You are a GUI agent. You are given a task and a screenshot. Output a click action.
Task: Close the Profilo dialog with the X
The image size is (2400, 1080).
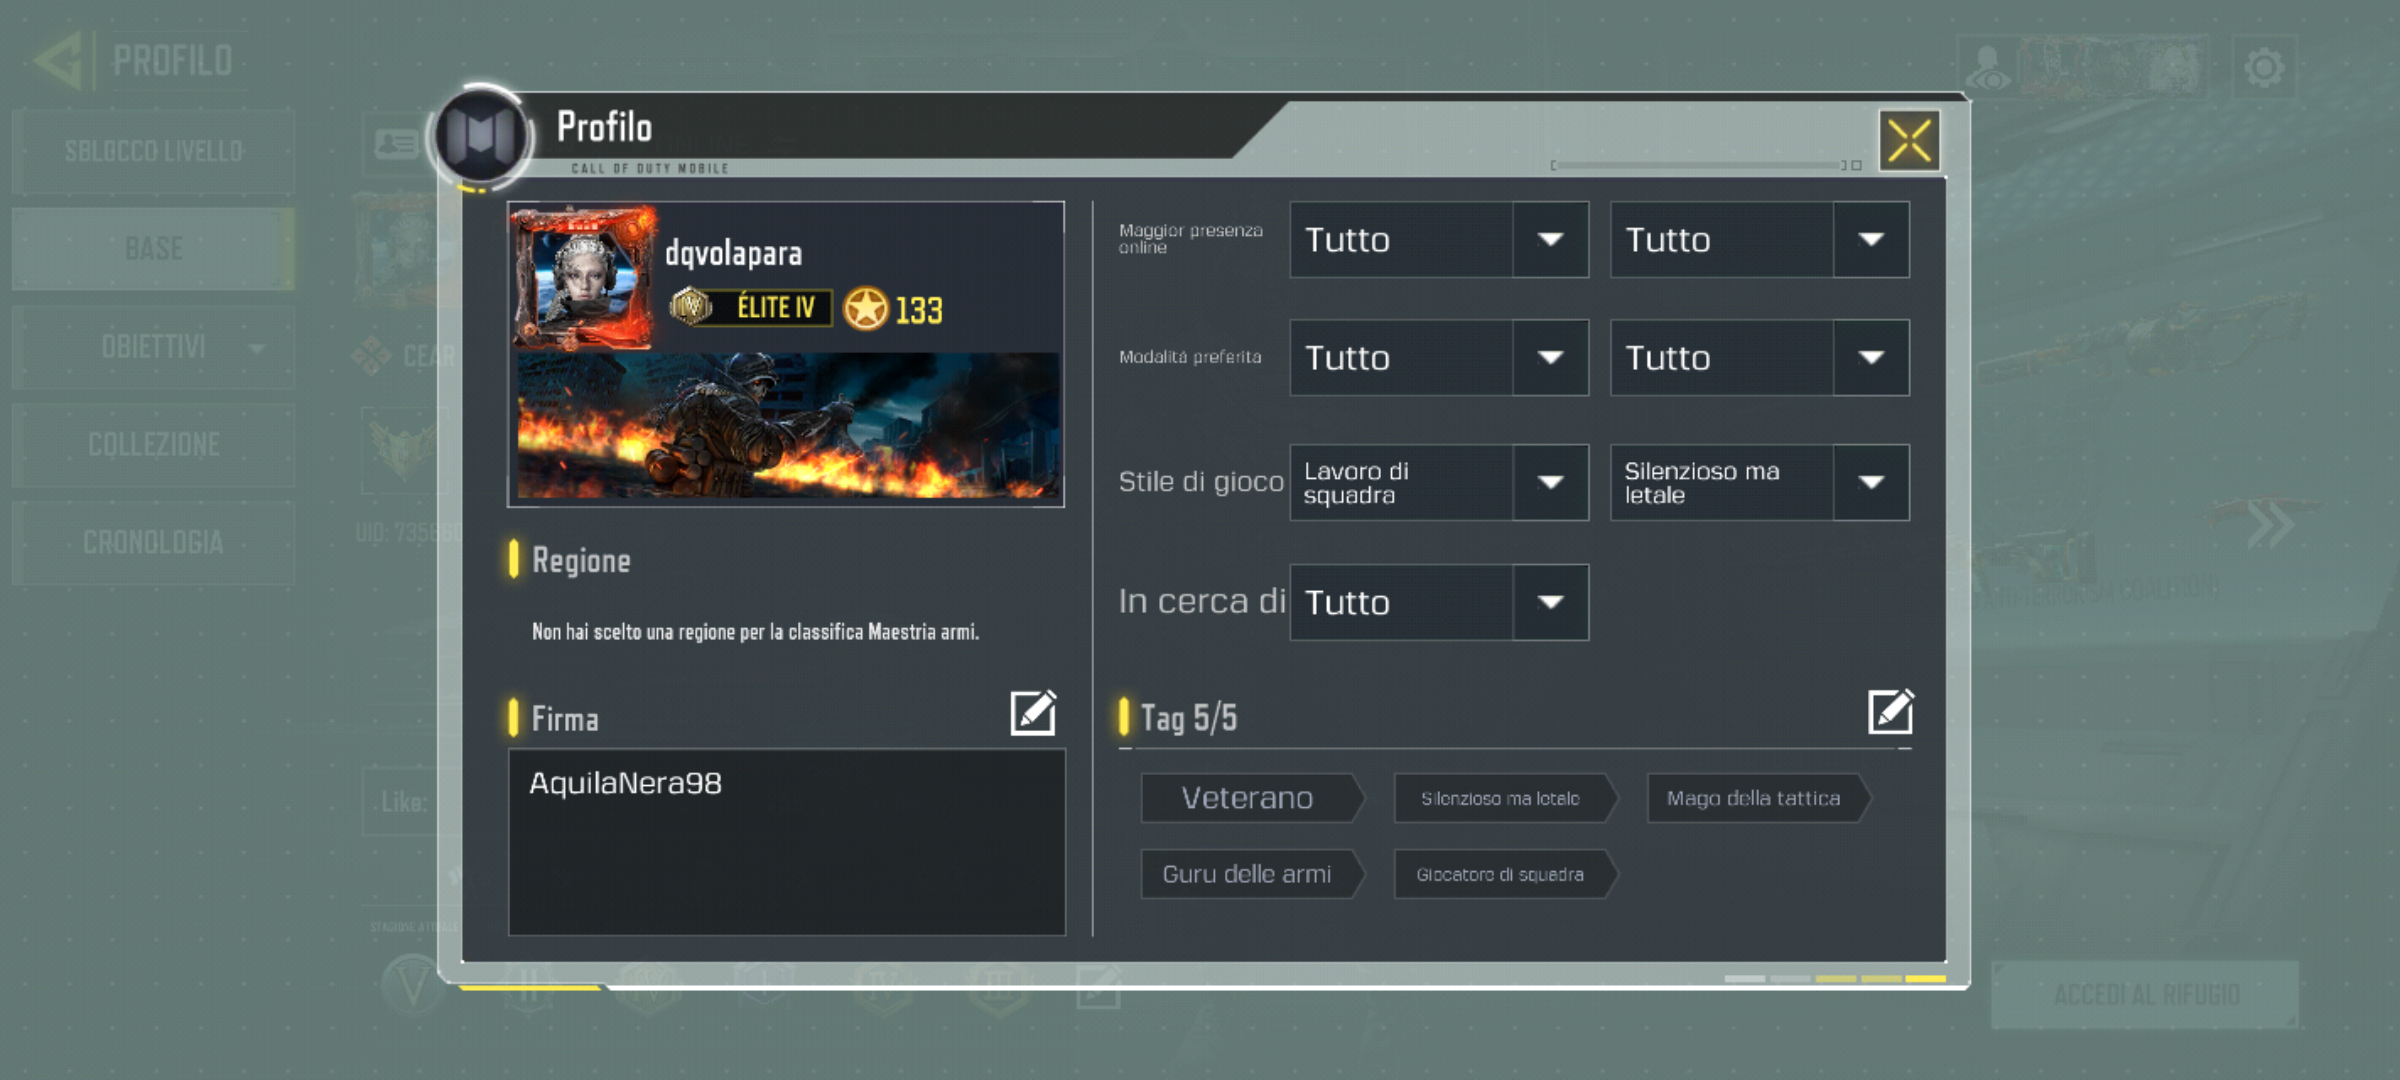pos(1909,141)
